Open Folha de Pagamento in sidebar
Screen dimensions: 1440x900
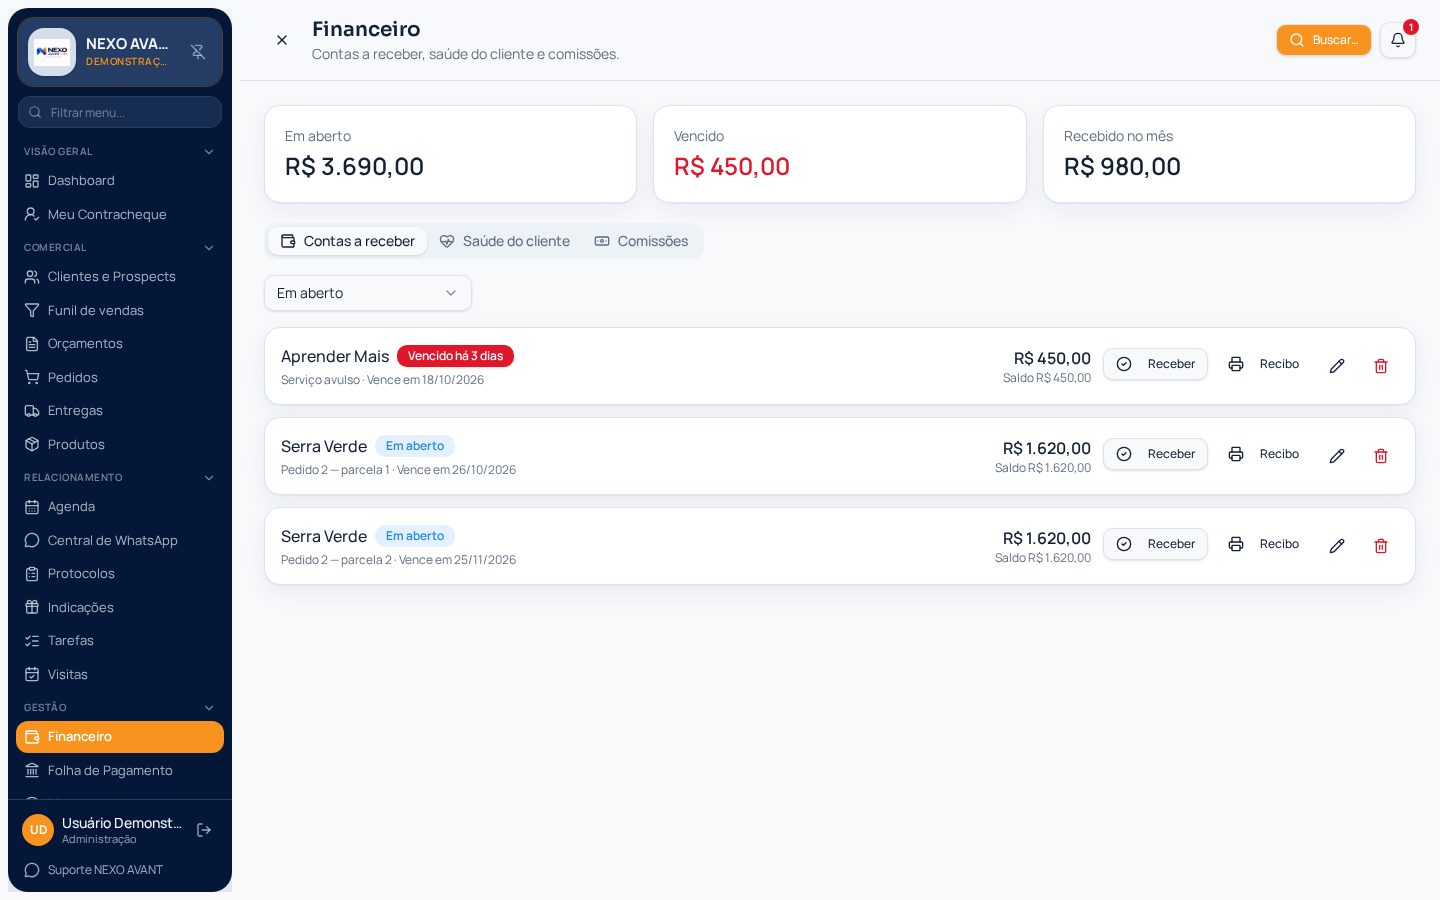120,771
